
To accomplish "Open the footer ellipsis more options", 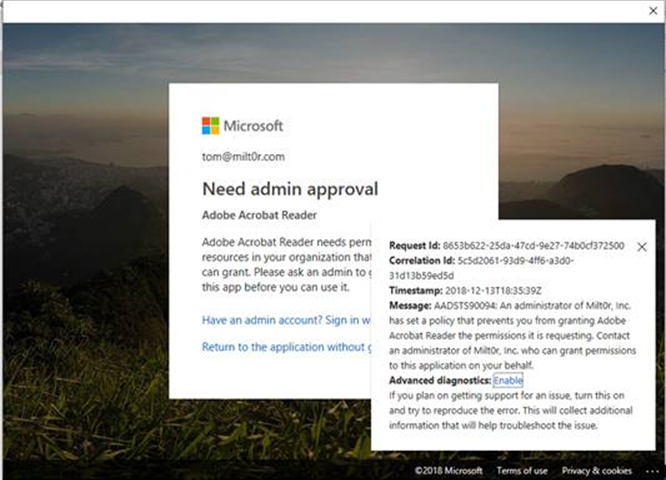I will click(652, 471).
